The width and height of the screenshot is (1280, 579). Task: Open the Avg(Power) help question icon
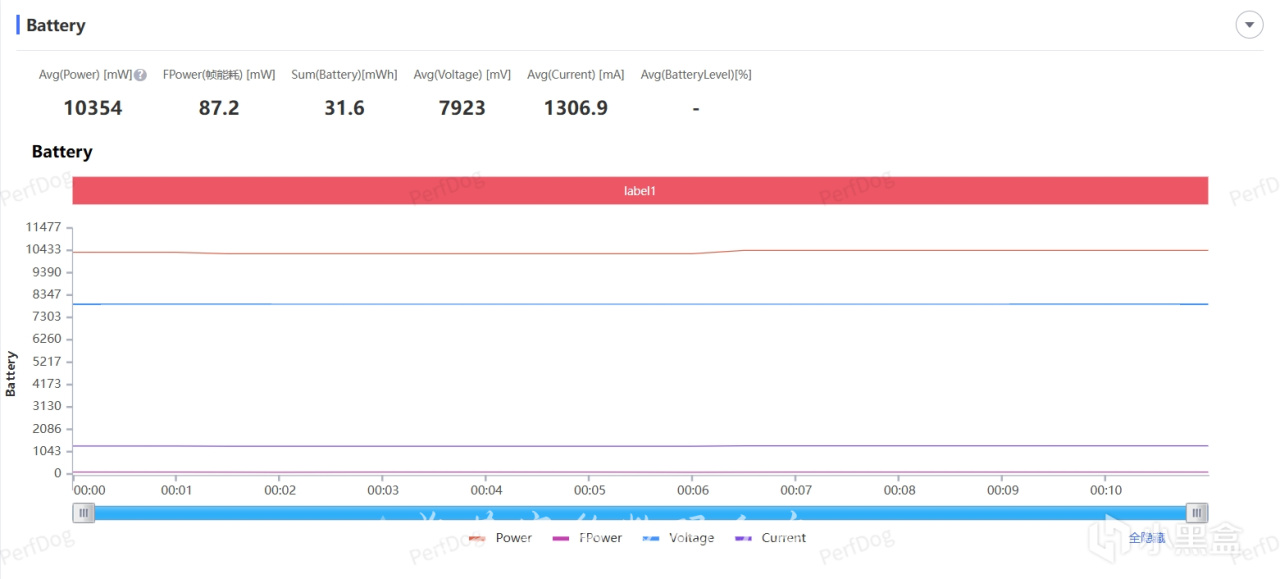pos(141,75)
